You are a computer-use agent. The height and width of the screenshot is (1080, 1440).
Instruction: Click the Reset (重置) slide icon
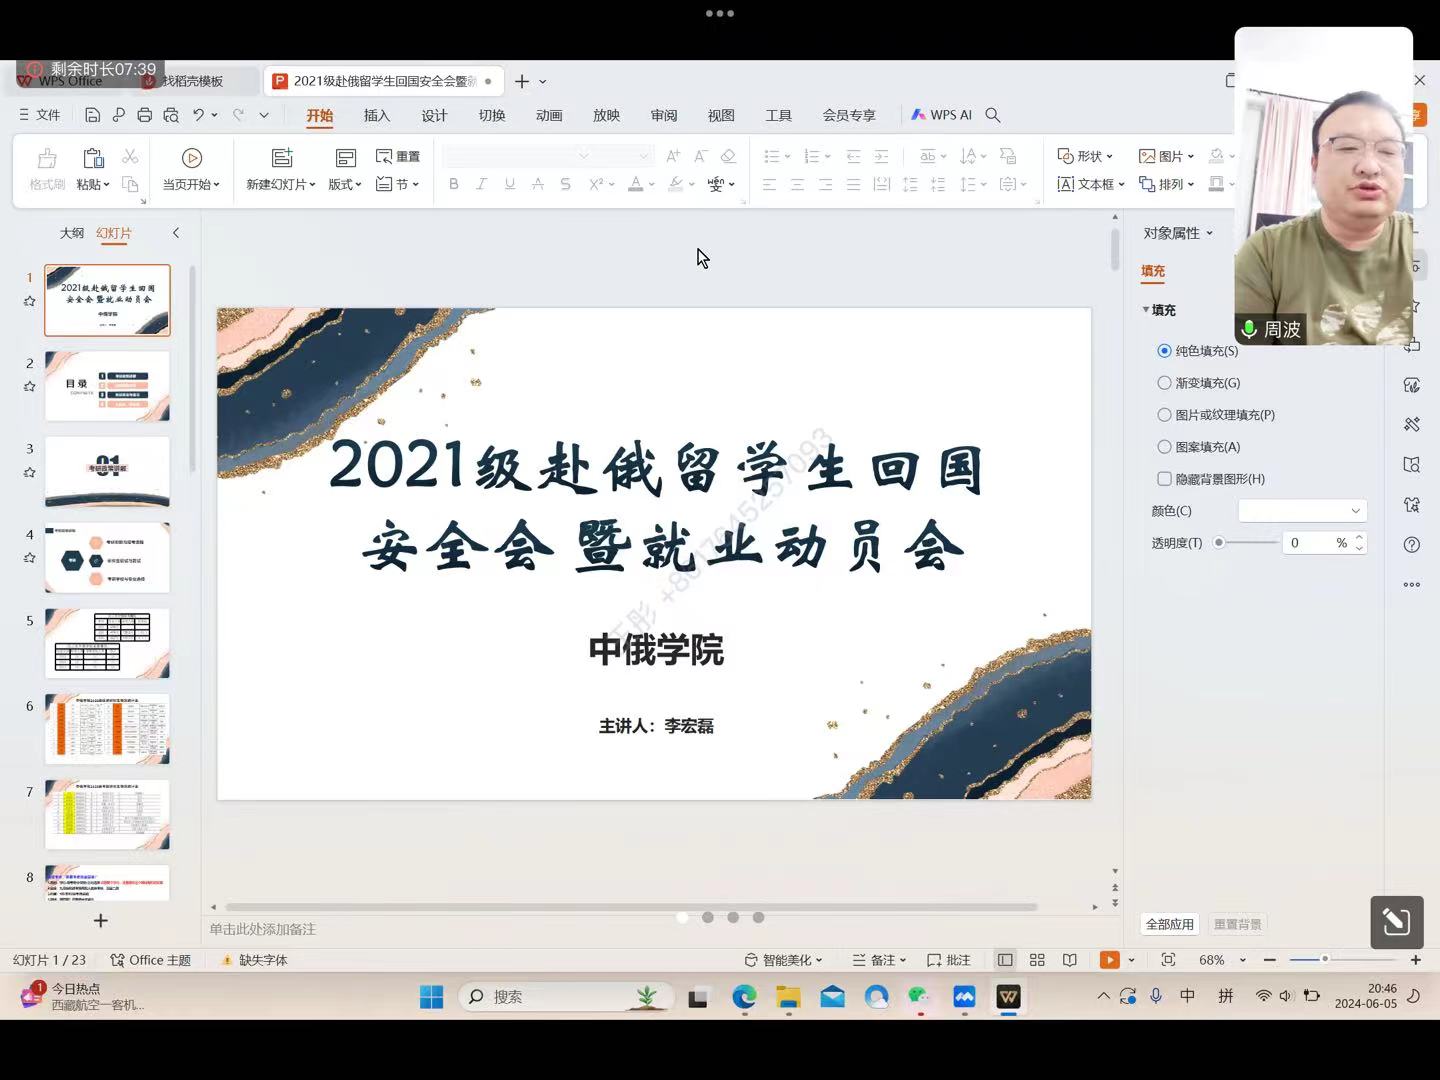(x=398, y=156)
